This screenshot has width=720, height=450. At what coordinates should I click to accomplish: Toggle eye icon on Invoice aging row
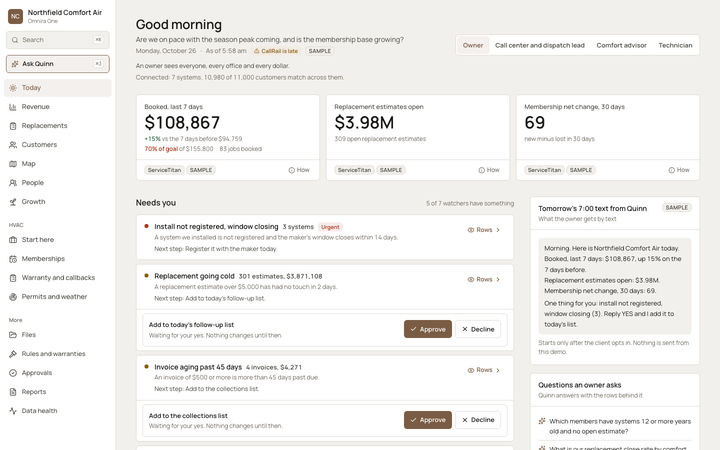click(x=471, y=370)
